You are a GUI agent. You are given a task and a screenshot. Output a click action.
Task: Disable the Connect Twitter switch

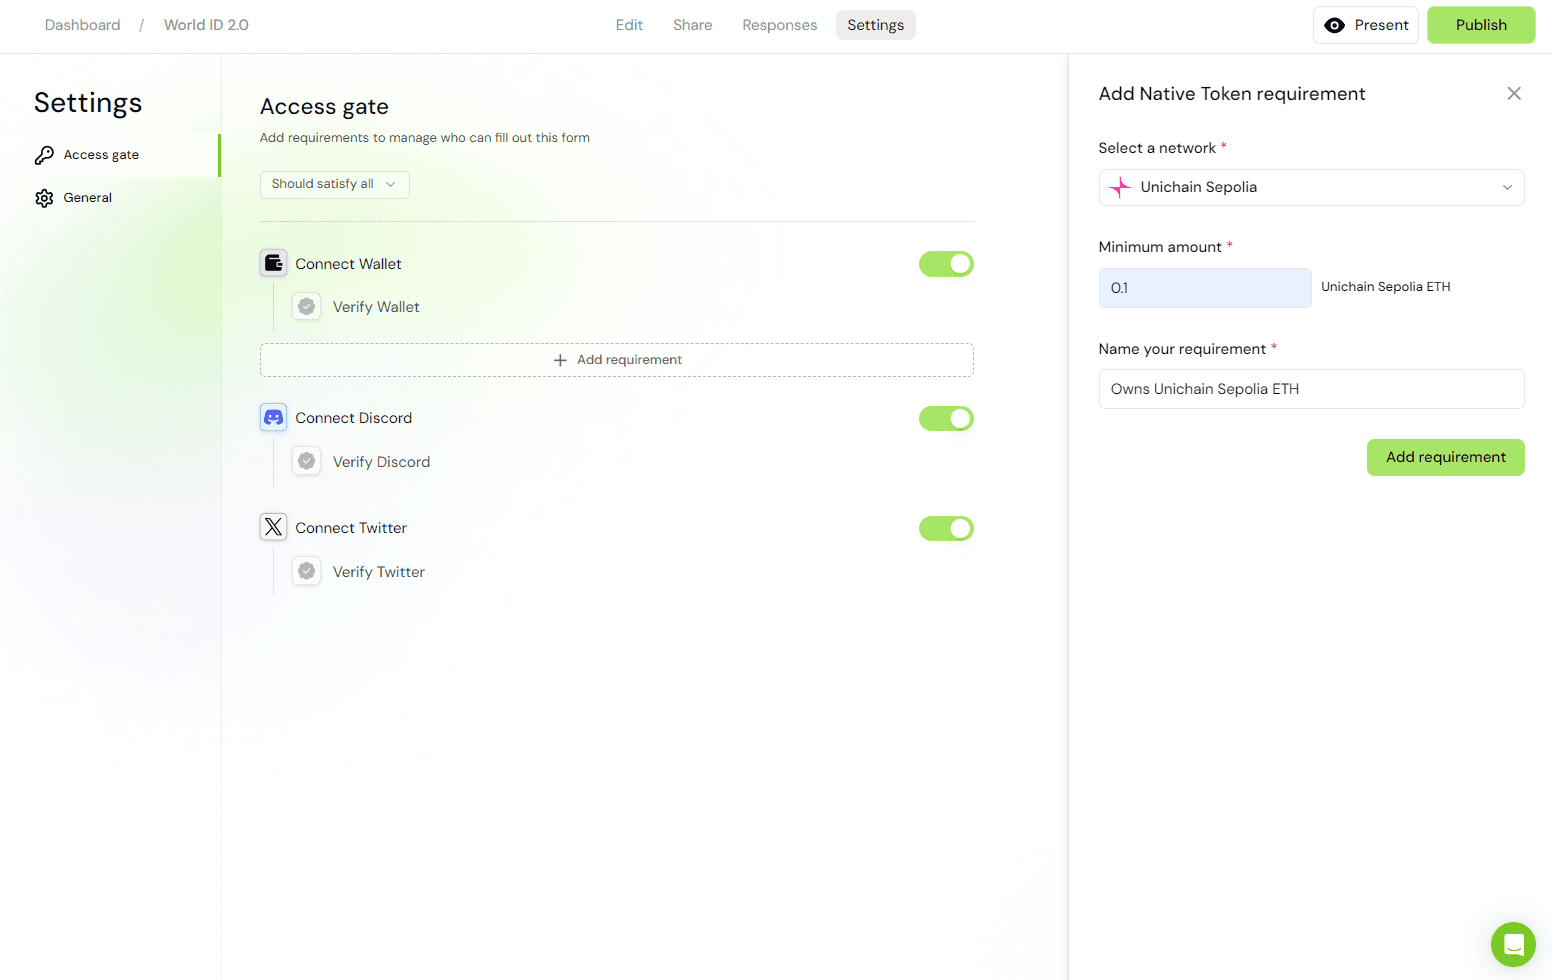[x=946, y=528]
